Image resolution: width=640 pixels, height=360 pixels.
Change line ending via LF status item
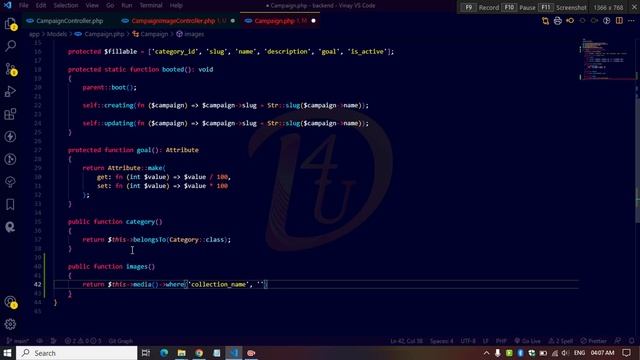(x=486, y=341)
